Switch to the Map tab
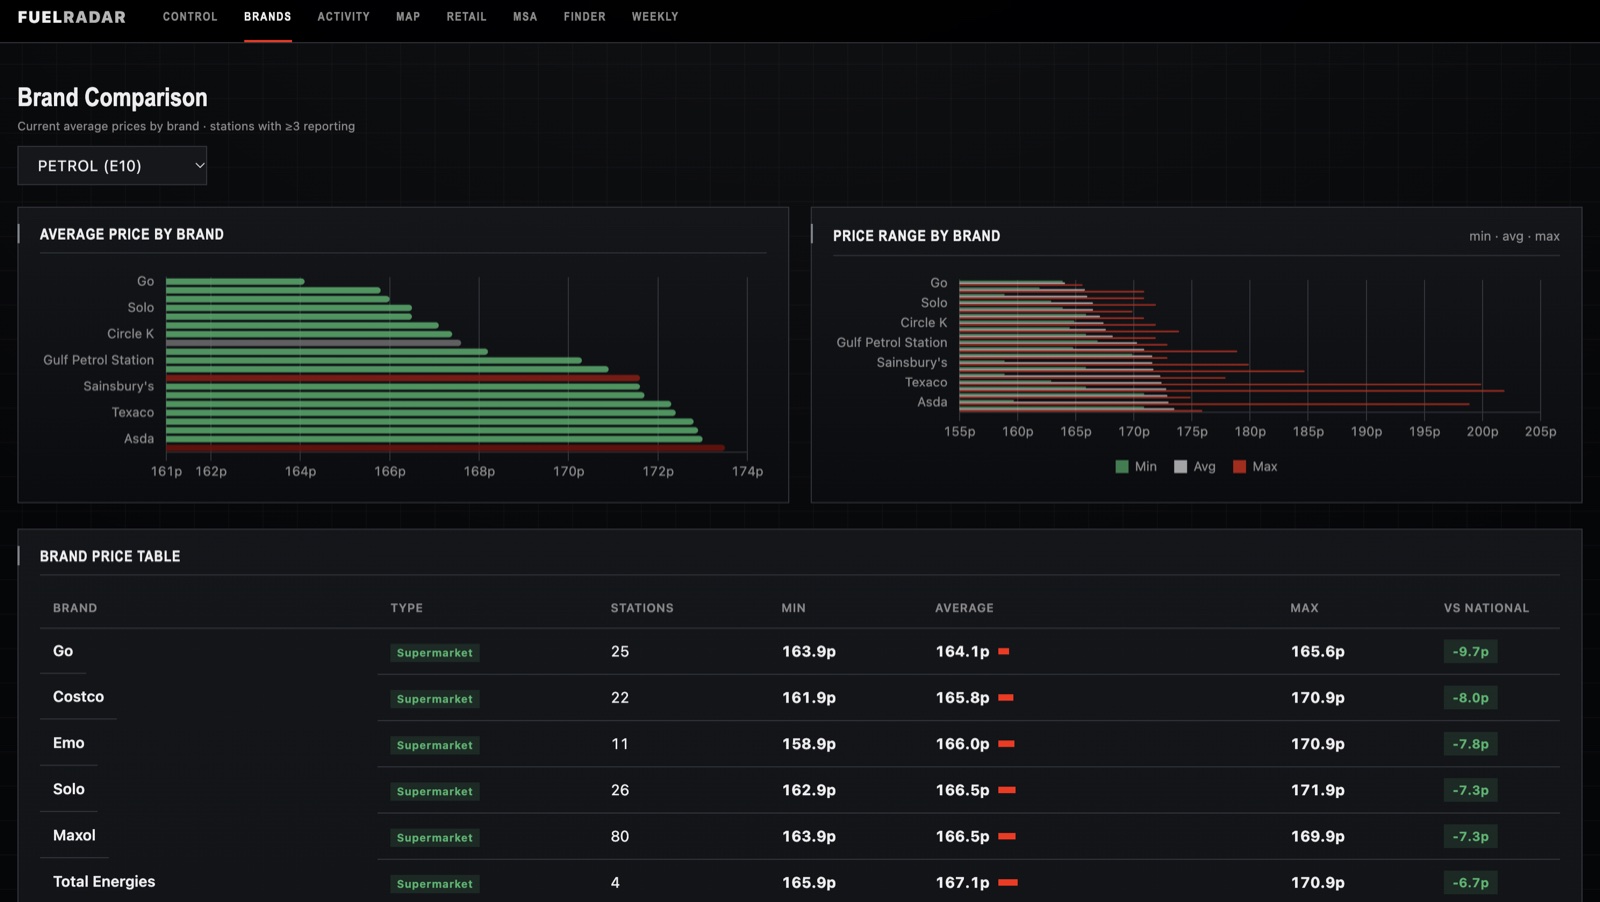The width and height of the screenshot is (1600, 902). 408,17
